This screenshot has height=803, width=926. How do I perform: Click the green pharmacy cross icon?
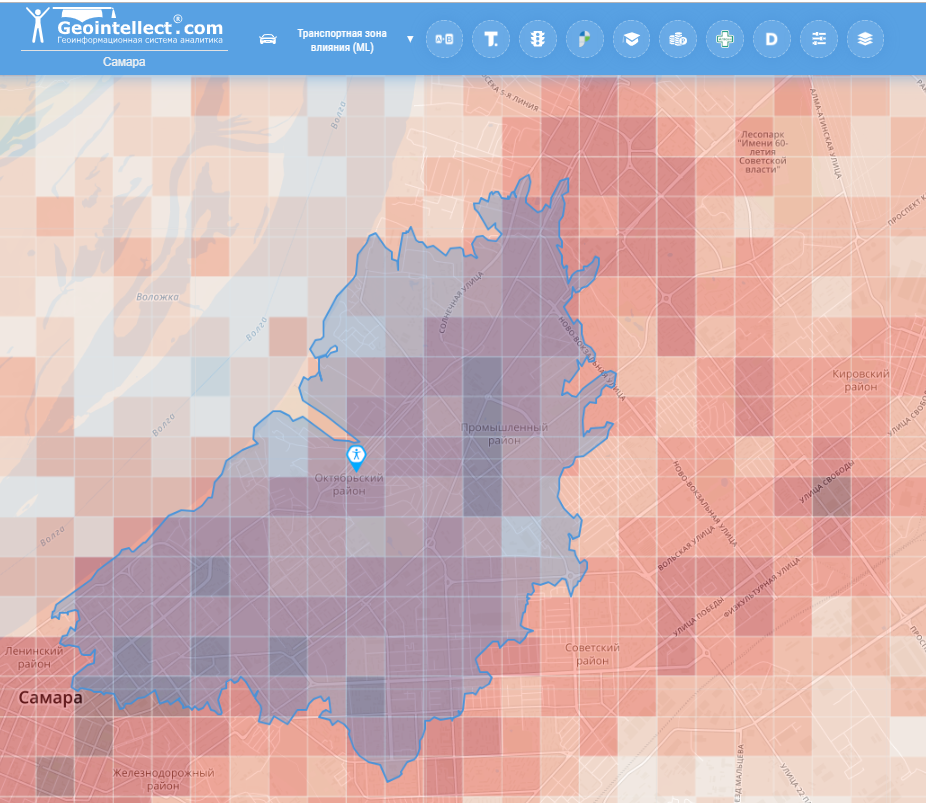[x=724, y=39]
